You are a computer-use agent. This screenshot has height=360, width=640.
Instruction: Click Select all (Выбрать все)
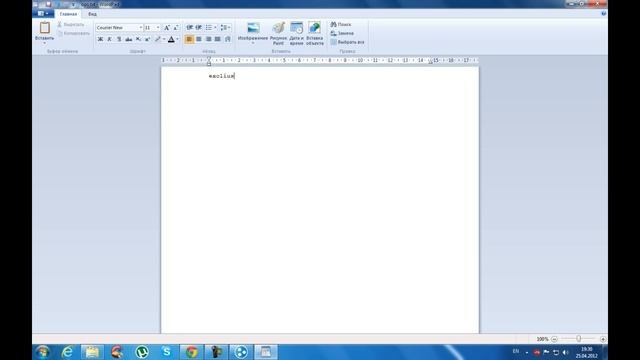[347, 42]
